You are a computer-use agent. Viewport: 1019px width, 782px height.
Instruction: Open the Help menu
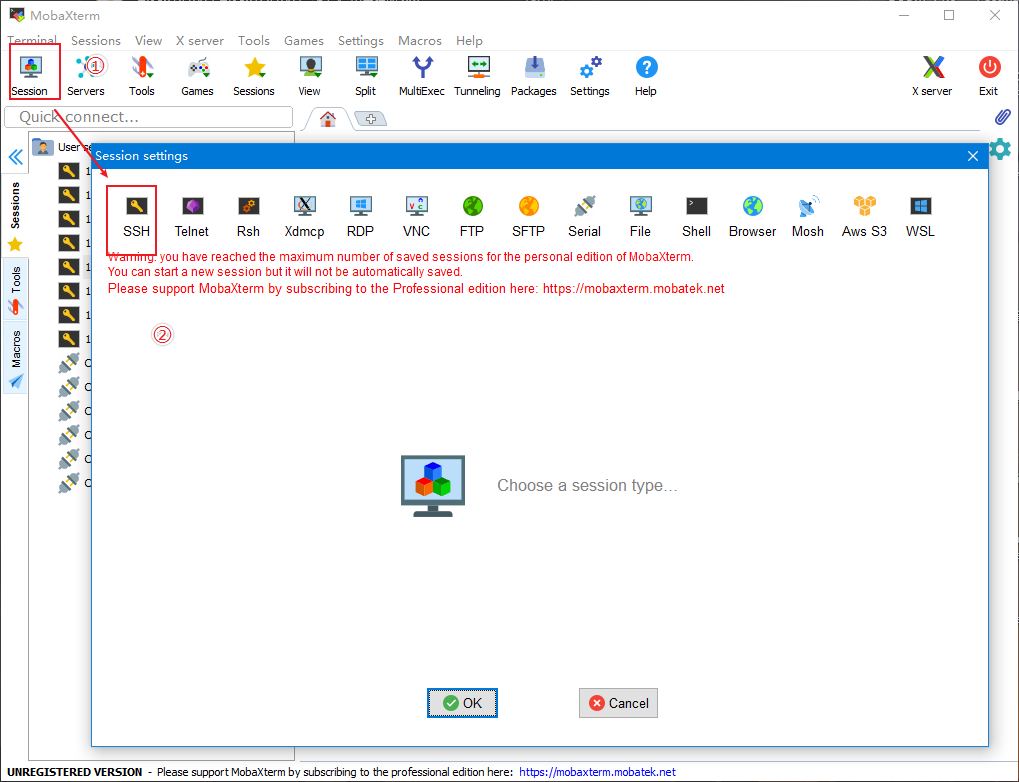[x=469, y=40]
